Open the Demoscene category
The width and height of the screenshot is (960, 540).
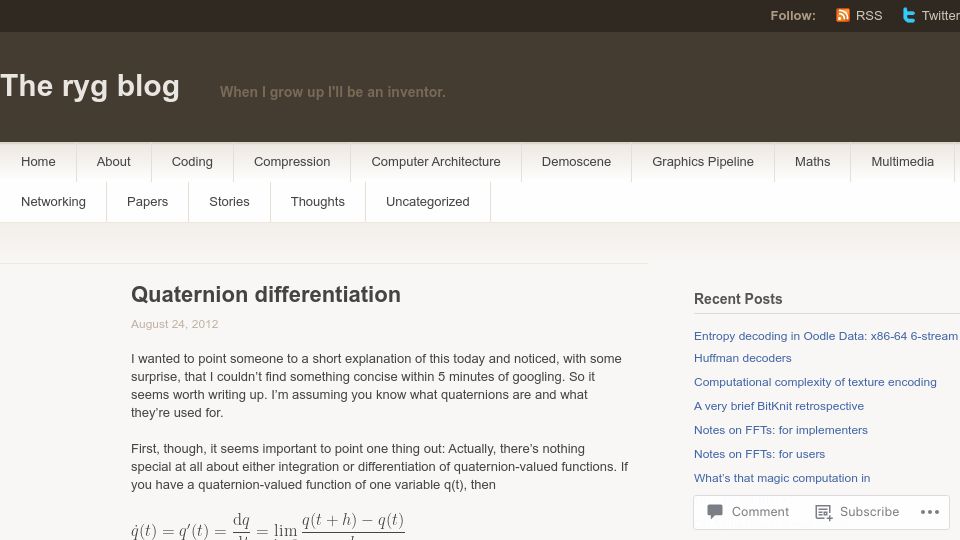coord(576,162)
